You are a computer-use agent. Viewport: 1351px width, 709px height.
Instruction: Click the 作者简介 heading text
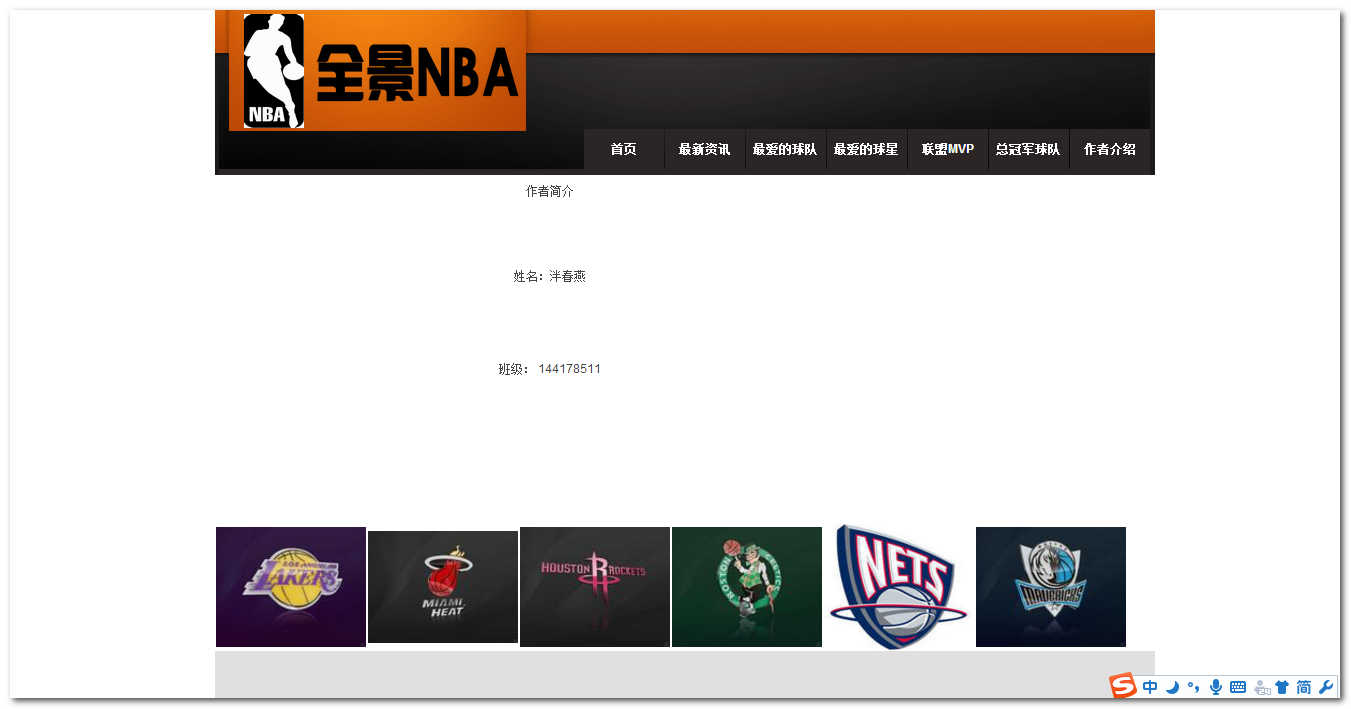pyautogui.click(x=550, y=191)
